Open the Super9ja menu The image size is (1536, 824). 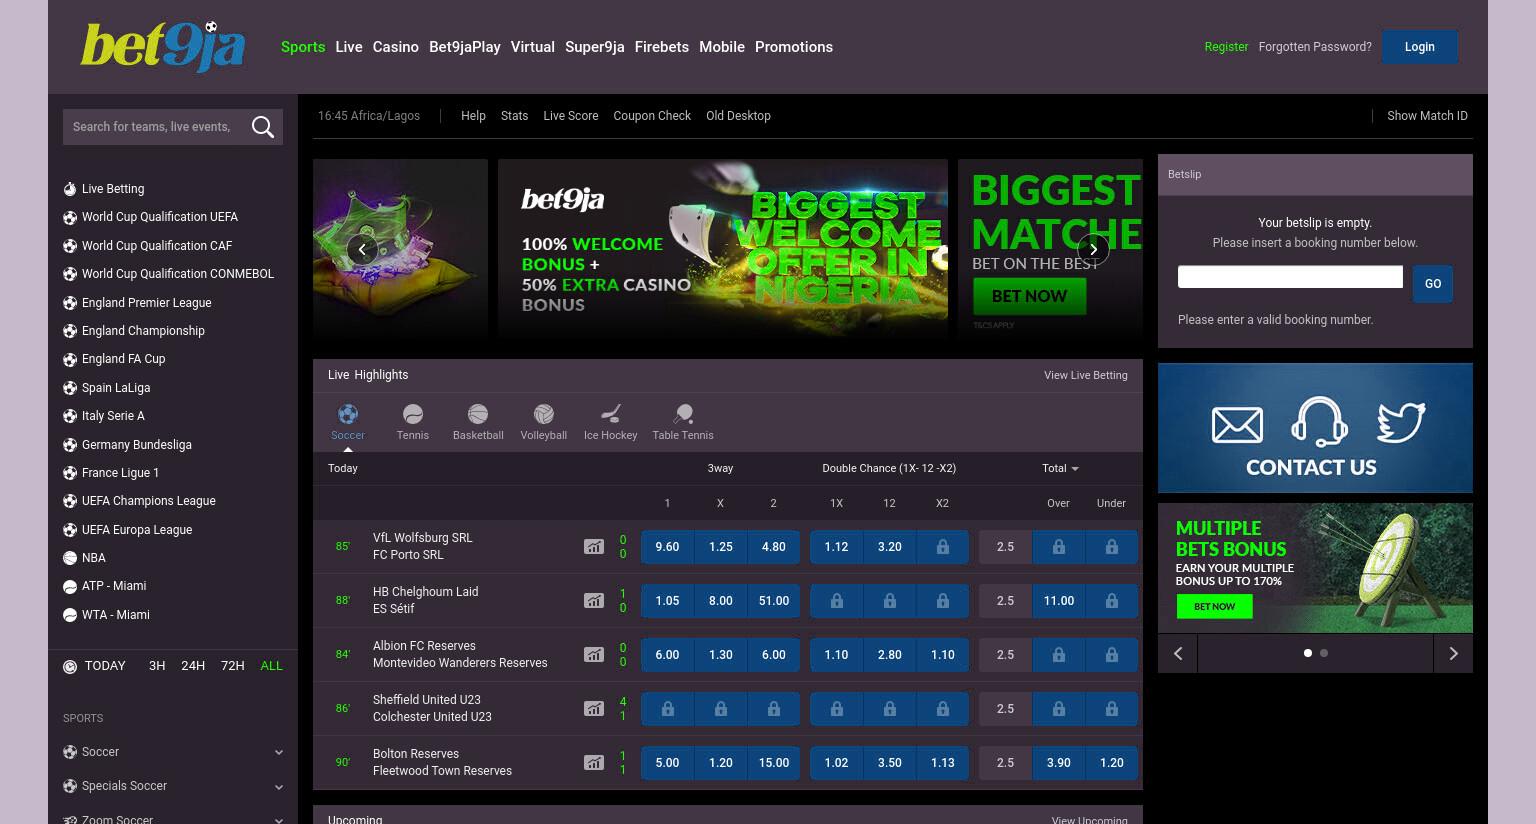(x=595, y=47)
